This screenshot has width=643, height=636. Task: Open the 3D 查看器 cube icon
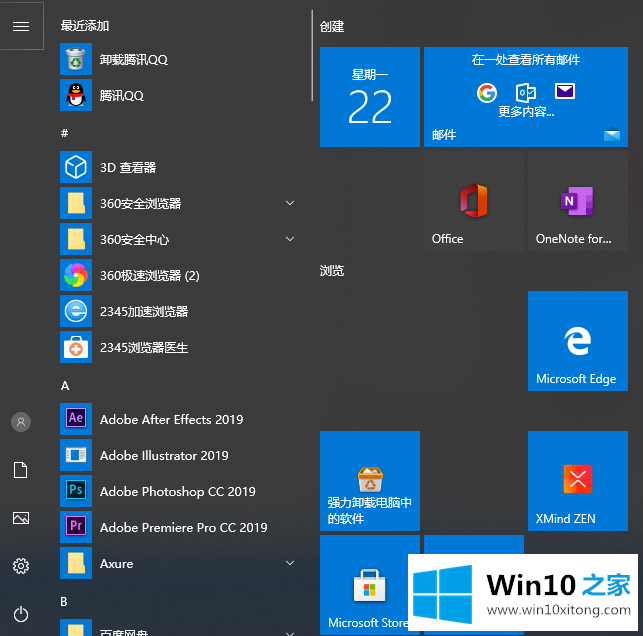tap(76, 167)
